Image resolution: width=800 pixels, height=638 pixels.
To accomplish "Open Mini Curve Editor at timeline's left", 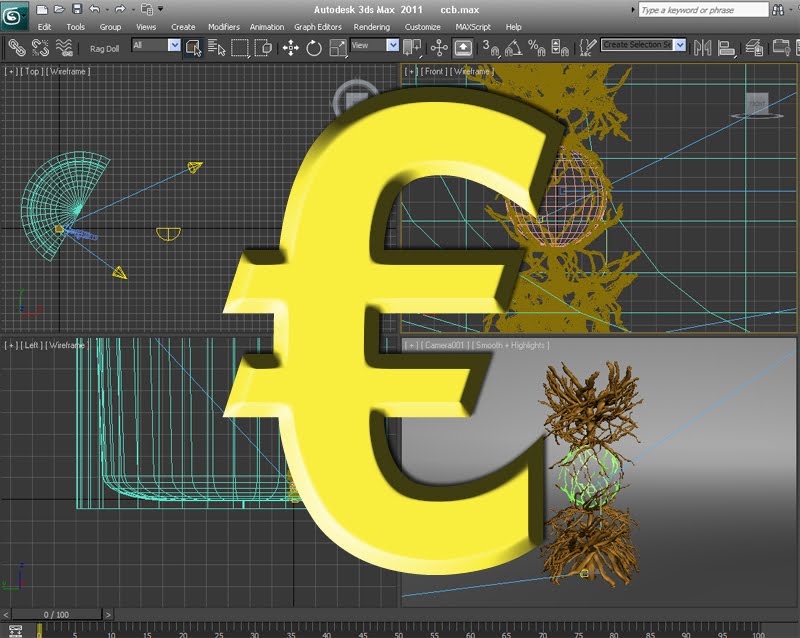I will (x=15, y=630).
